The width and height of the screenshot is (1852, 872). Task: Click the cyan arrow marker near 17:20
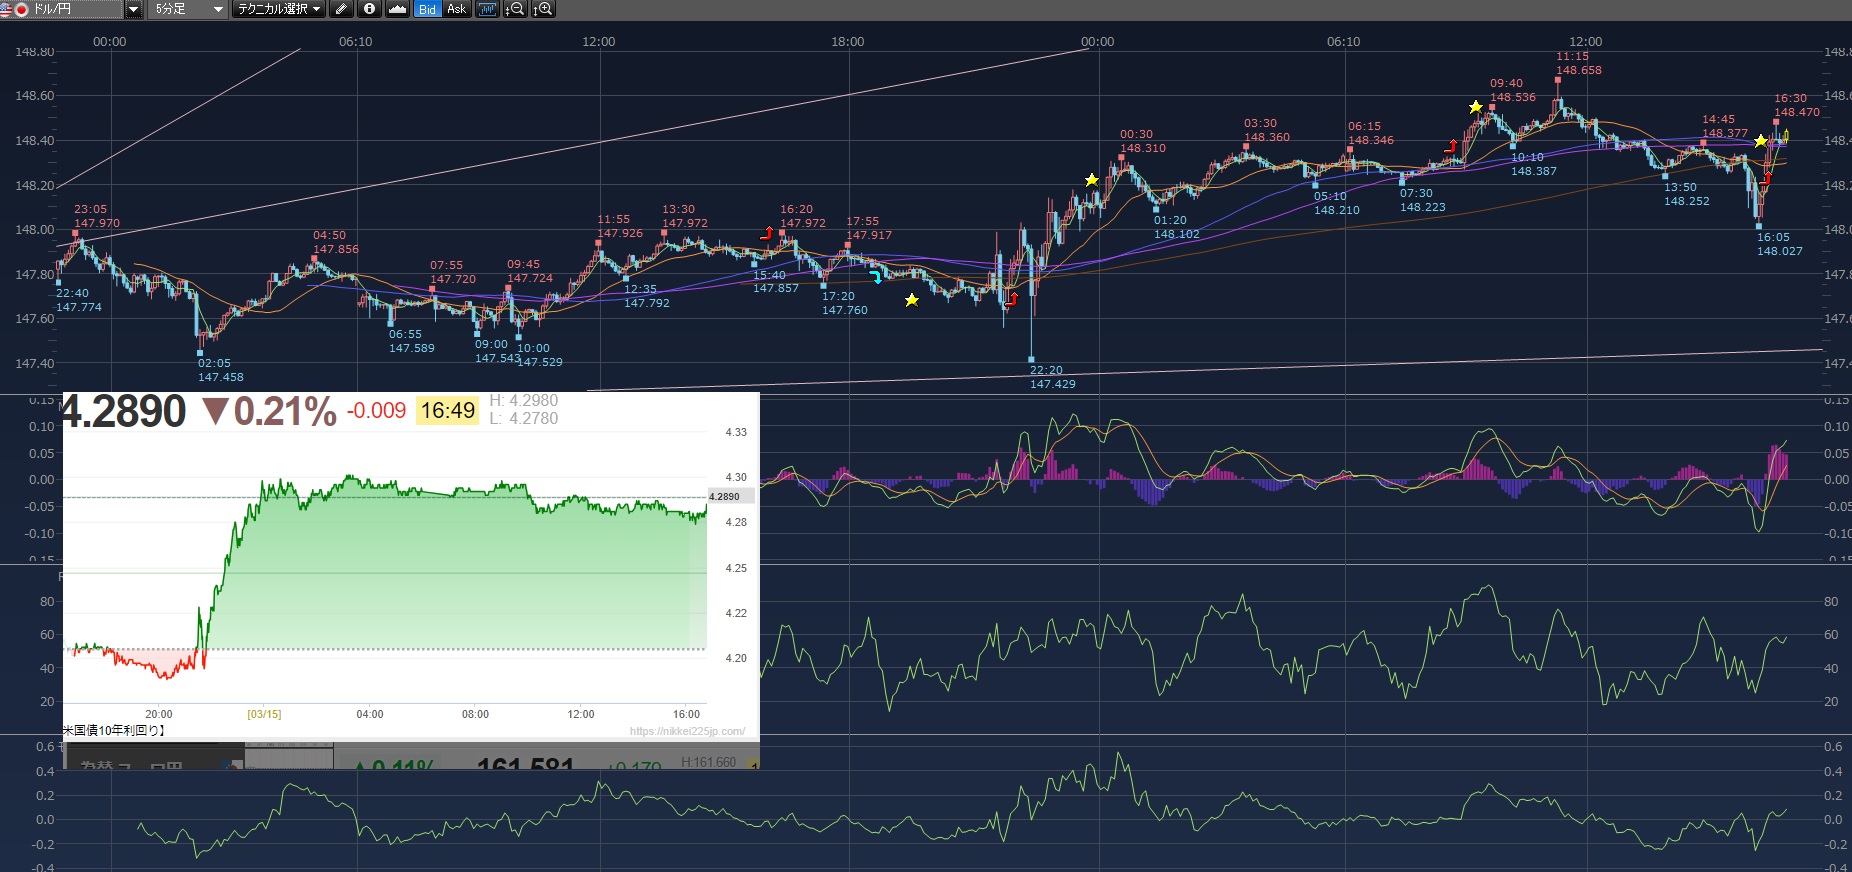coord(876,277)
